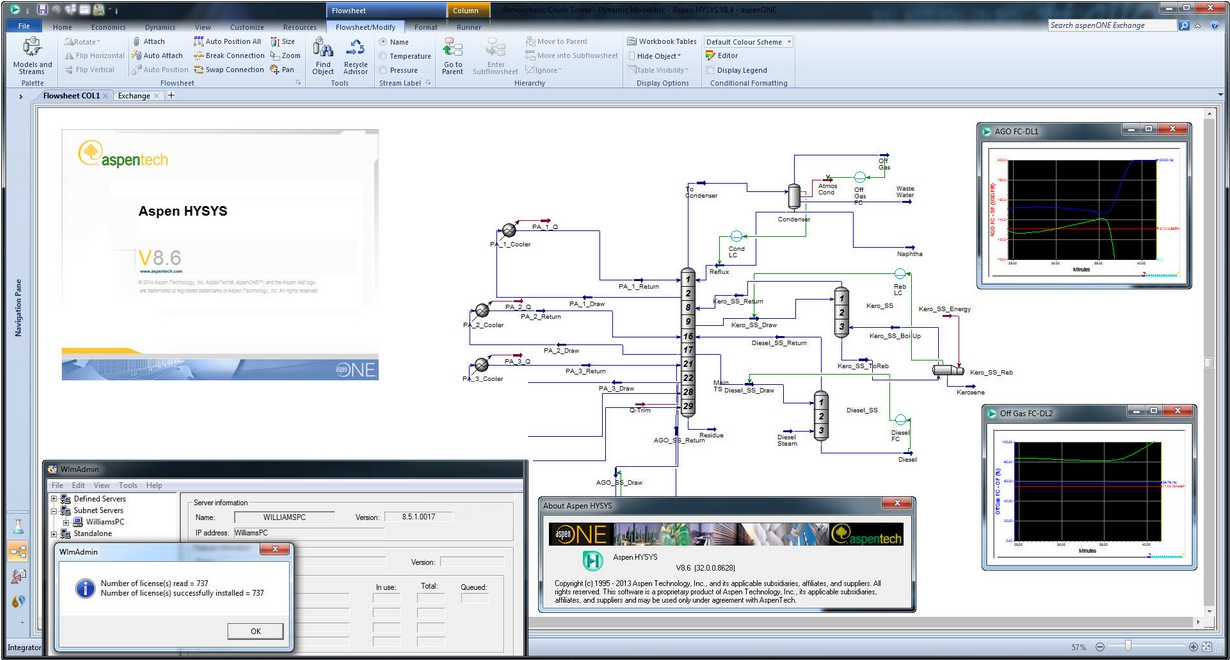Switch to the Economics ribbon tab

pos(109,27)
